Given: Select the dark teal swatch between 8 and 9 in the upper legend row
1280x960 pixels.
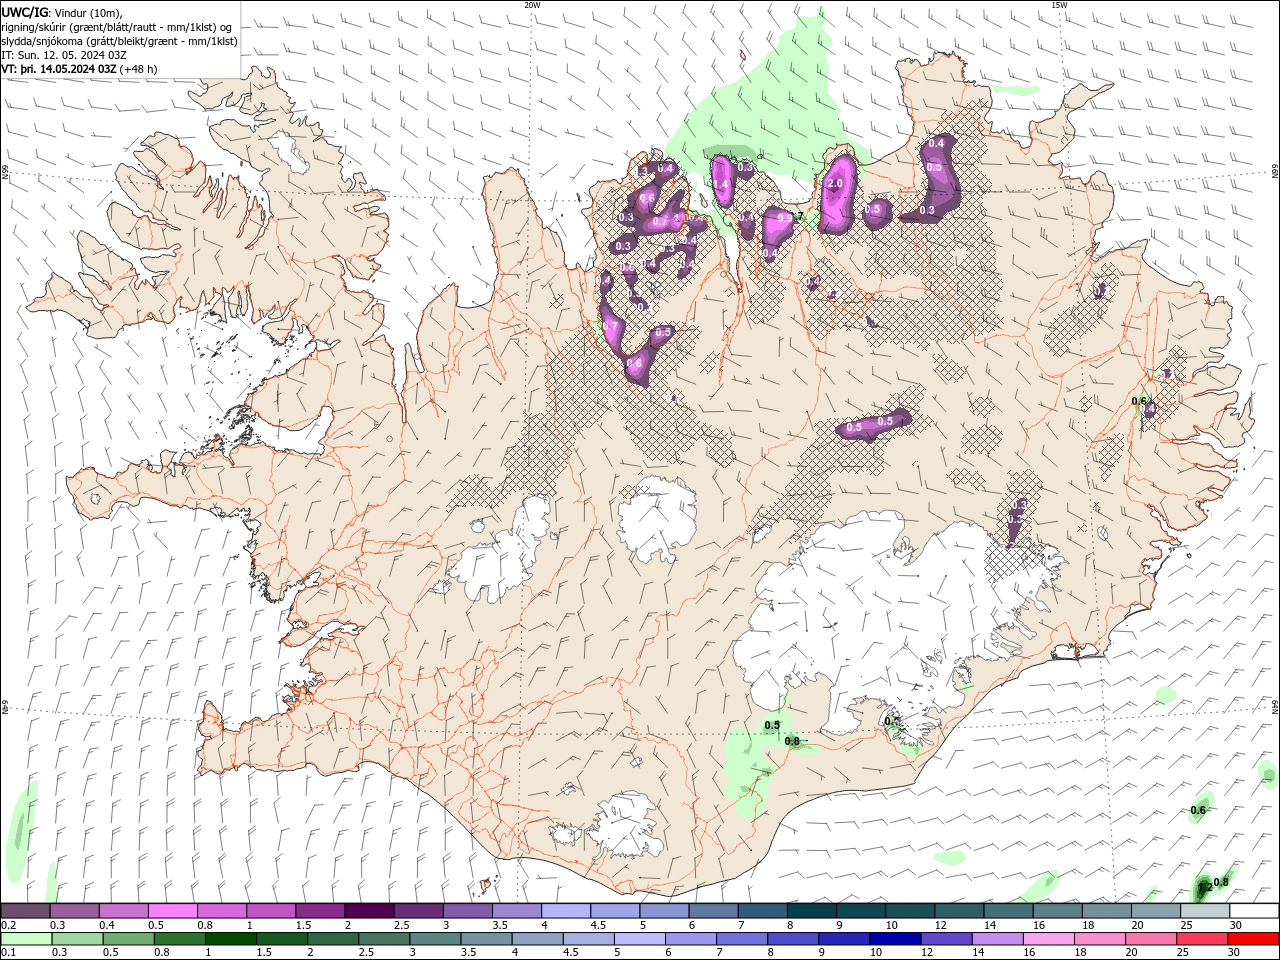Looking at the screenshot, I should [x=811, y=911].
